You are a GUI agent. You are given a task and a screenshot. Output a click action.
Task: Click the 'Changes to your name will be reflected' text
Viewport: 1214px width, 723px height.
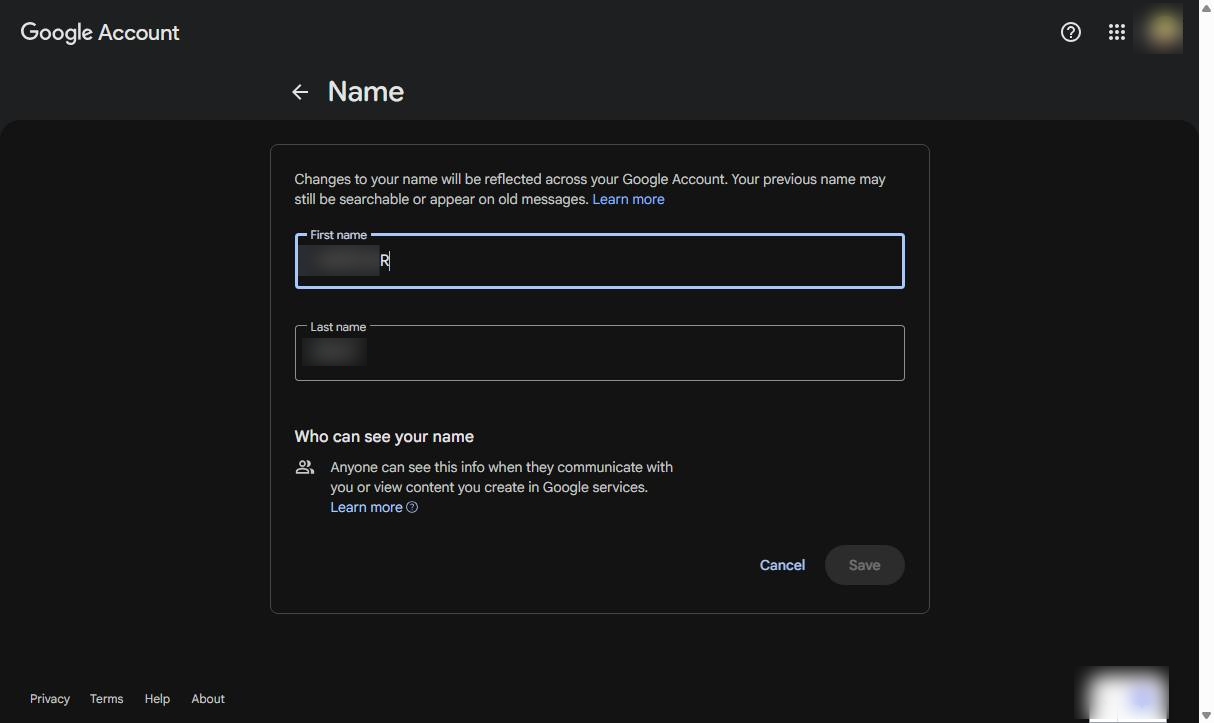[590, 189]
